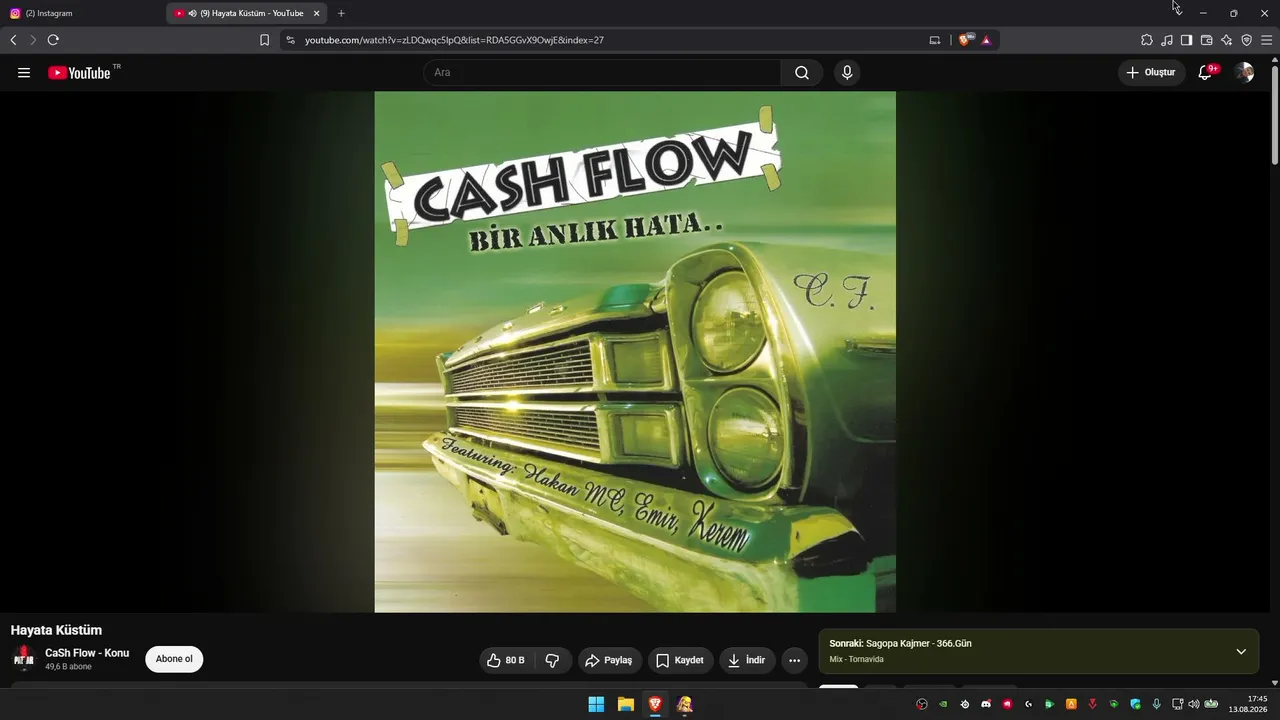
Task: Subscribe with the Abone ol button
Action: (174, 659)
